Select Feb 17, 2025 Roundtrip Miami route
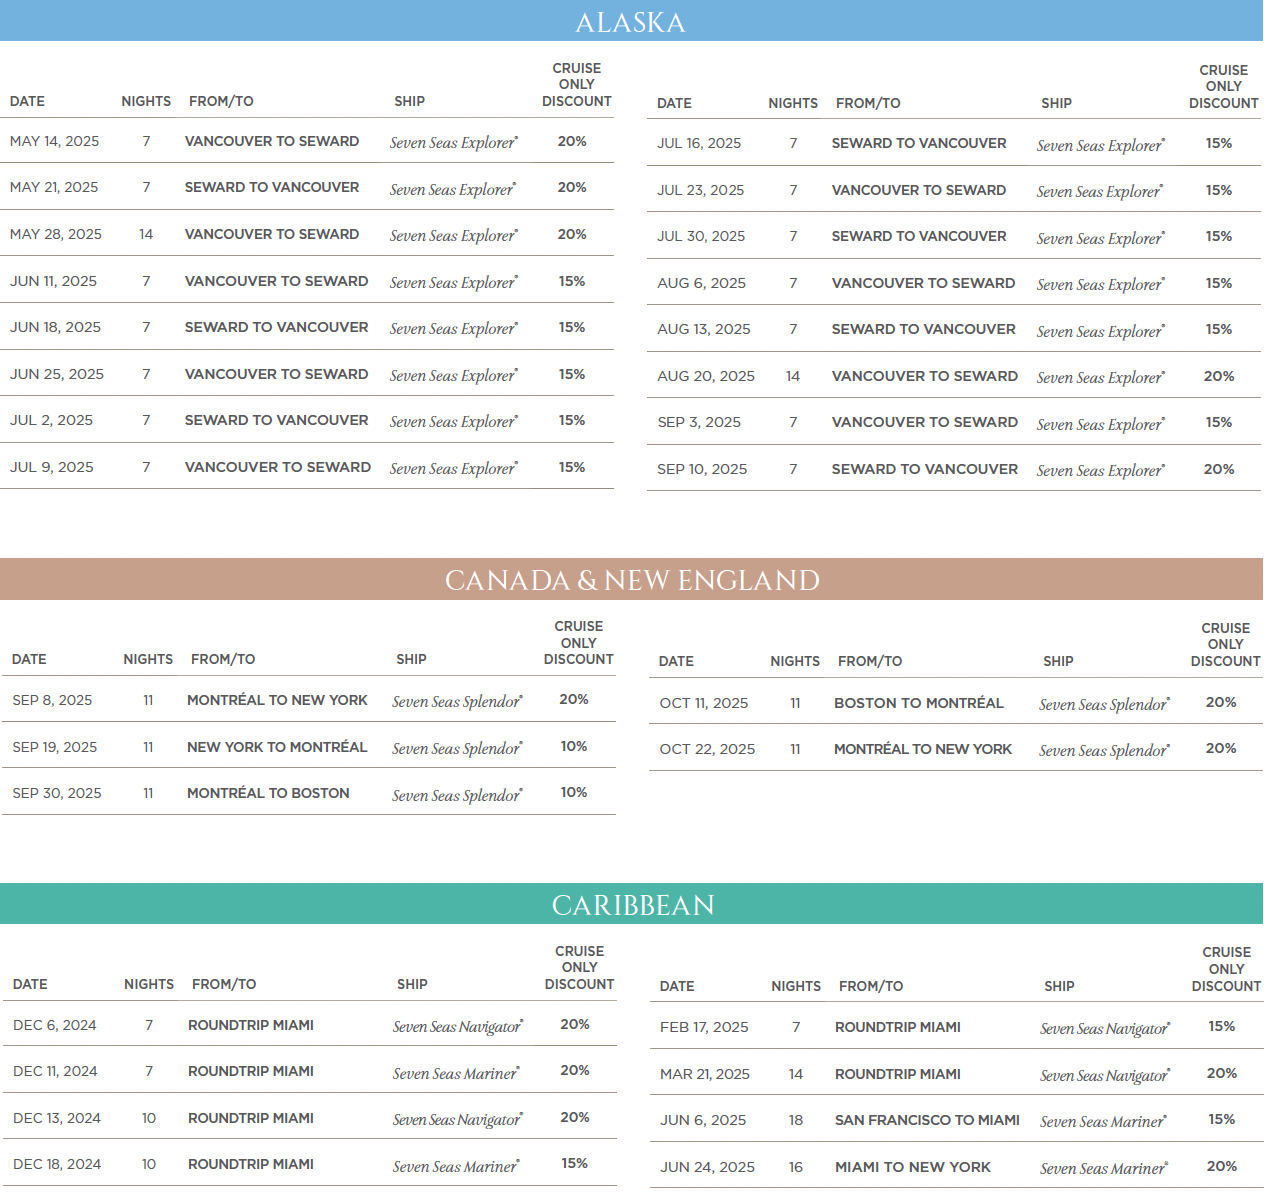1264x1204 pixels. (x=897, y=1027)
